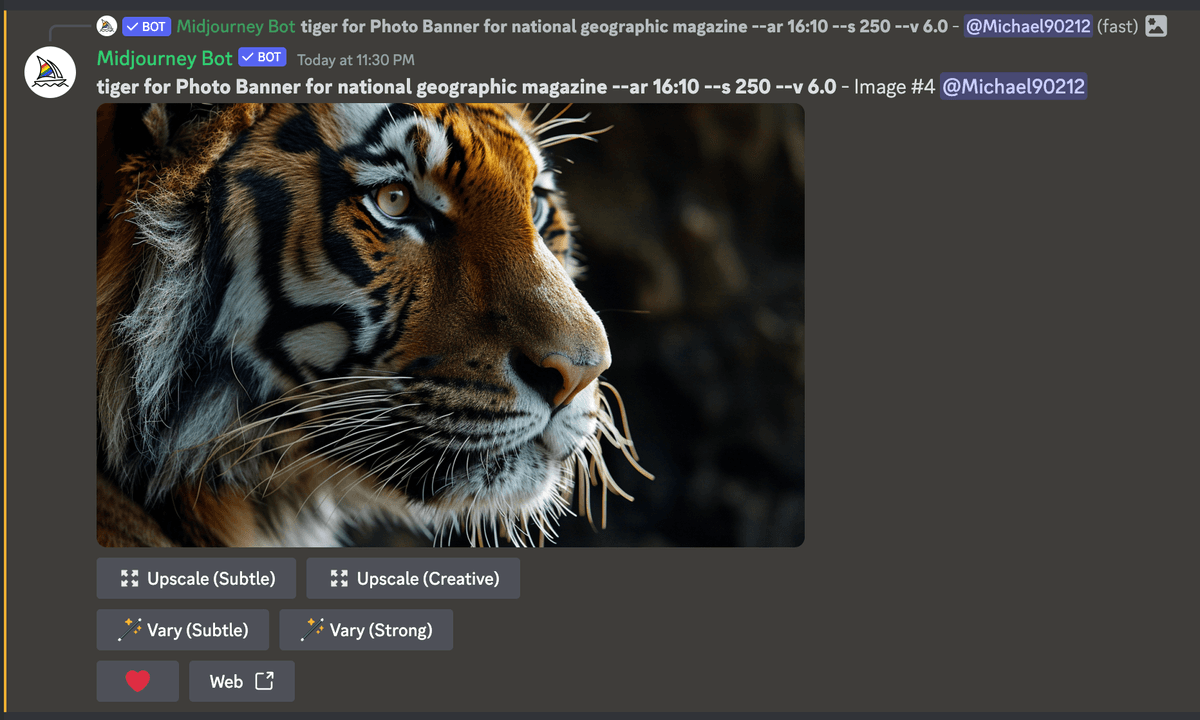
Task: Click the expand-arrows icon on Upscale (Creative)
Action: click(339, 578)
